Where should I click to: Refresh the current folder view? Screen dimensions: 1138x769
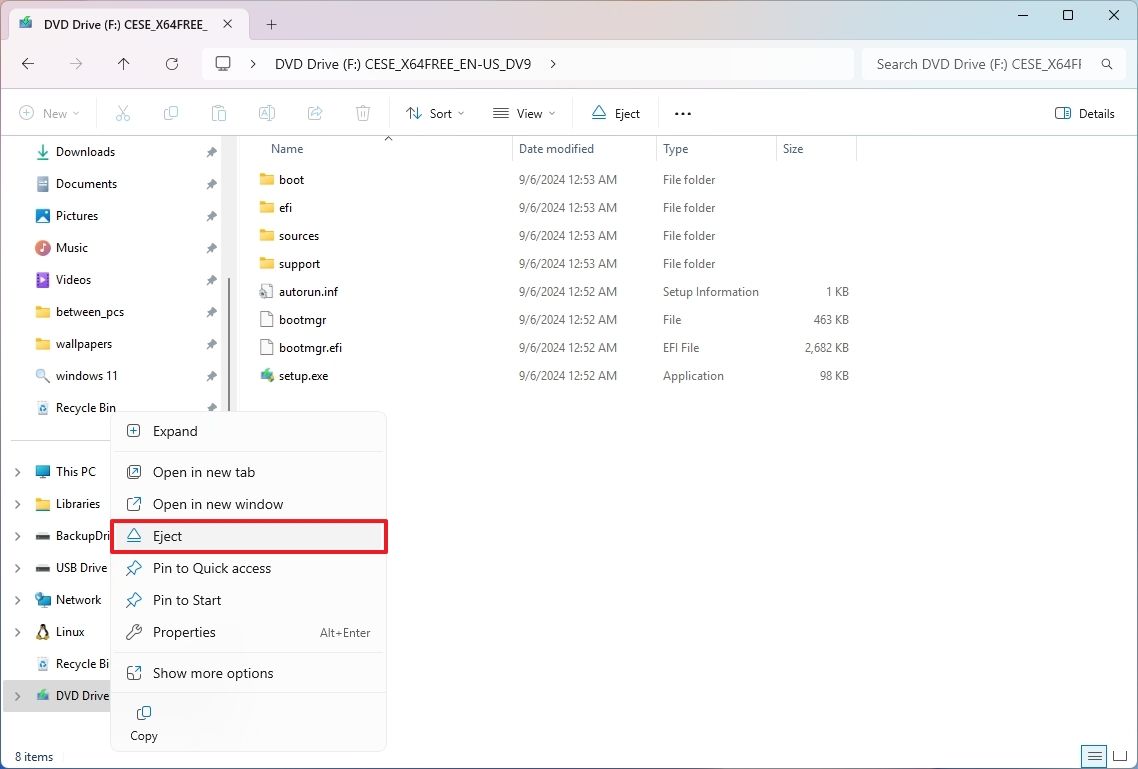[x=171, y=63]
